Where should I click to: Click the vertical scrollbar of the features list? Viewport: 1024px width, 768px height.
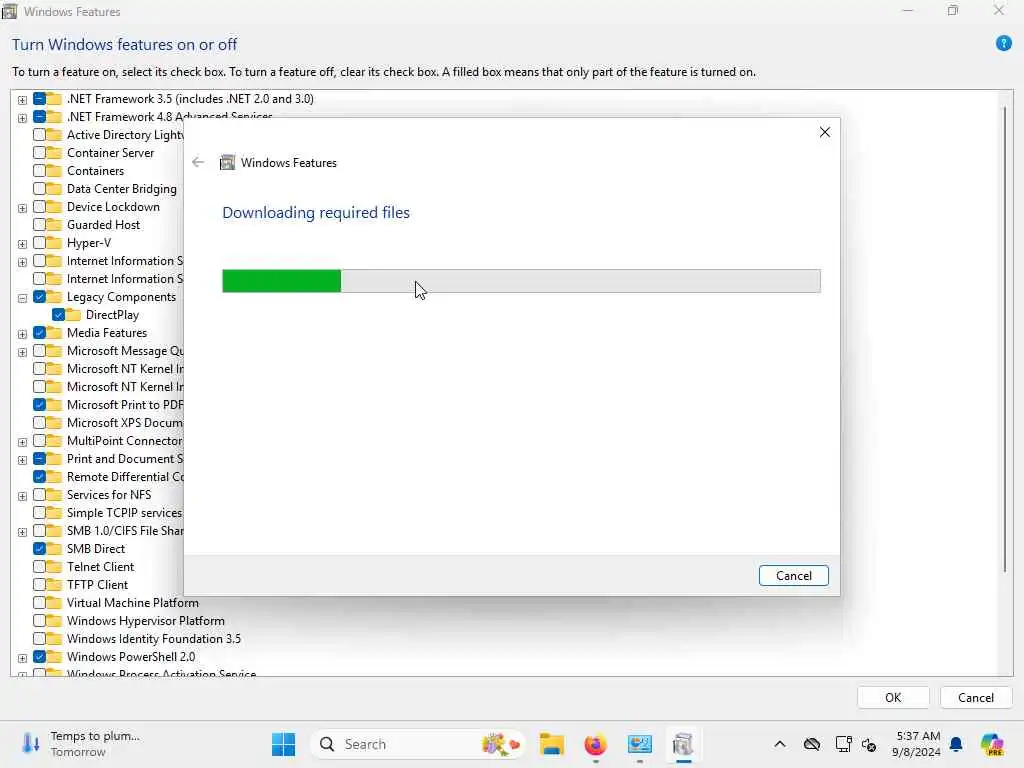point(1005,340)
